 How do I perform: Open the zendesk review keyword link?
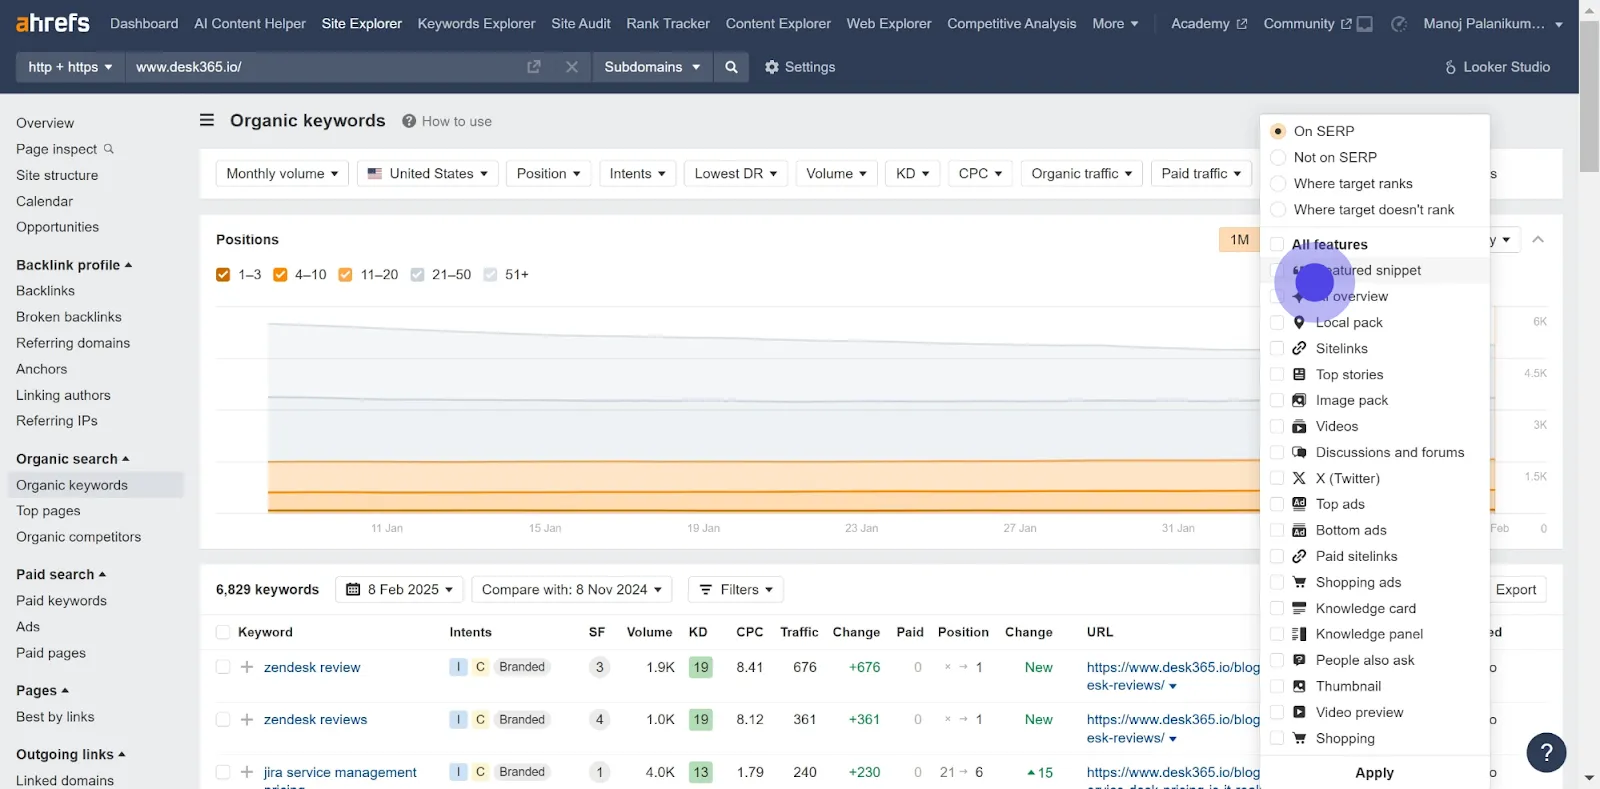click(312, 667)
